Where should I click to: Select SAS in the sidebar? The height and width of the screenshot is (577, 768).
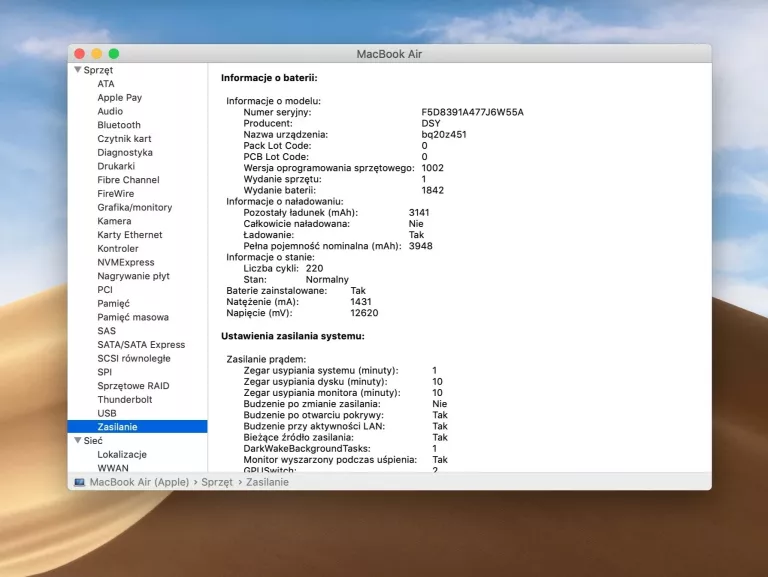[x=106, y=331]
